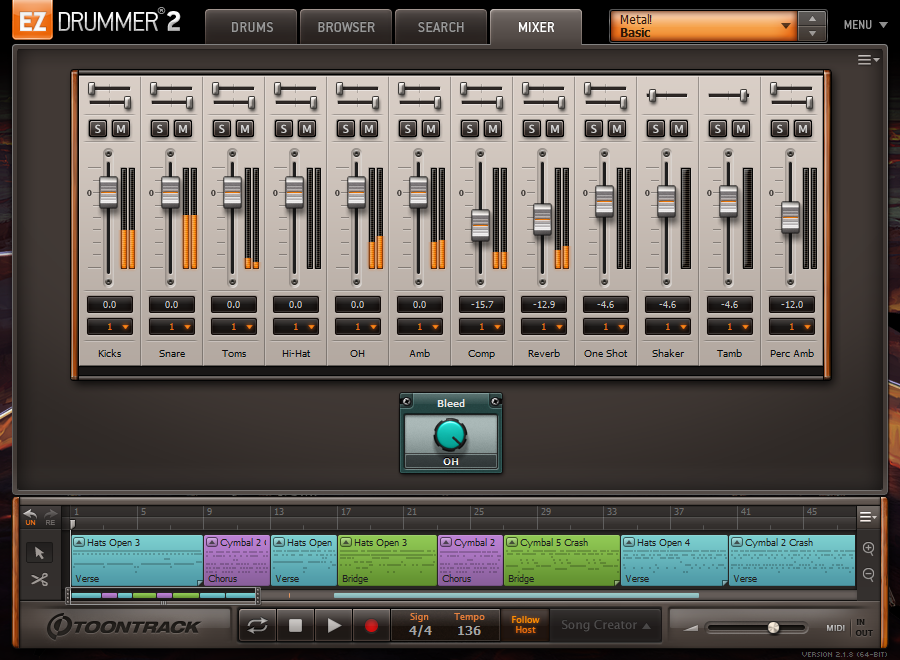Open Cymbal 2 Crash block menu icon
Image resolution: width=900 pixels, height=660 pixels.
(x=737, y=542)
